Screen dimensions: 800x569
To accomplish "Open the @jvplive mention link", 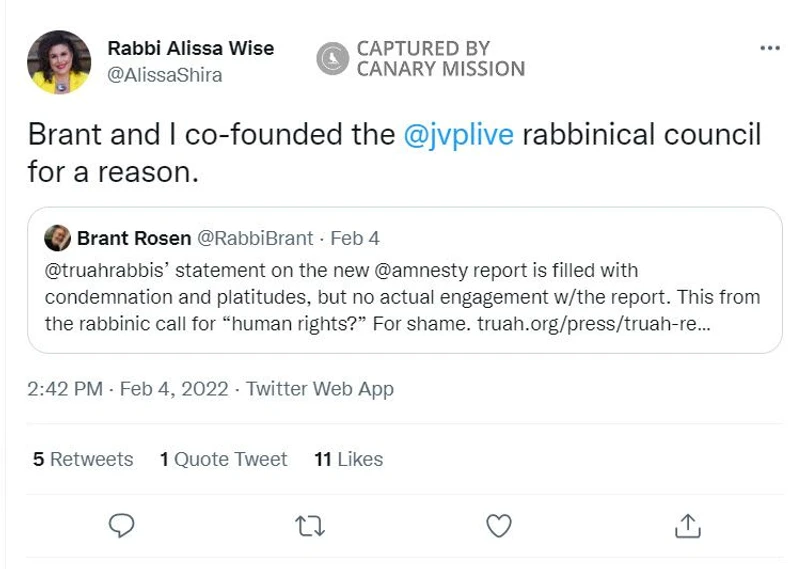I will (x=458, y=135).
